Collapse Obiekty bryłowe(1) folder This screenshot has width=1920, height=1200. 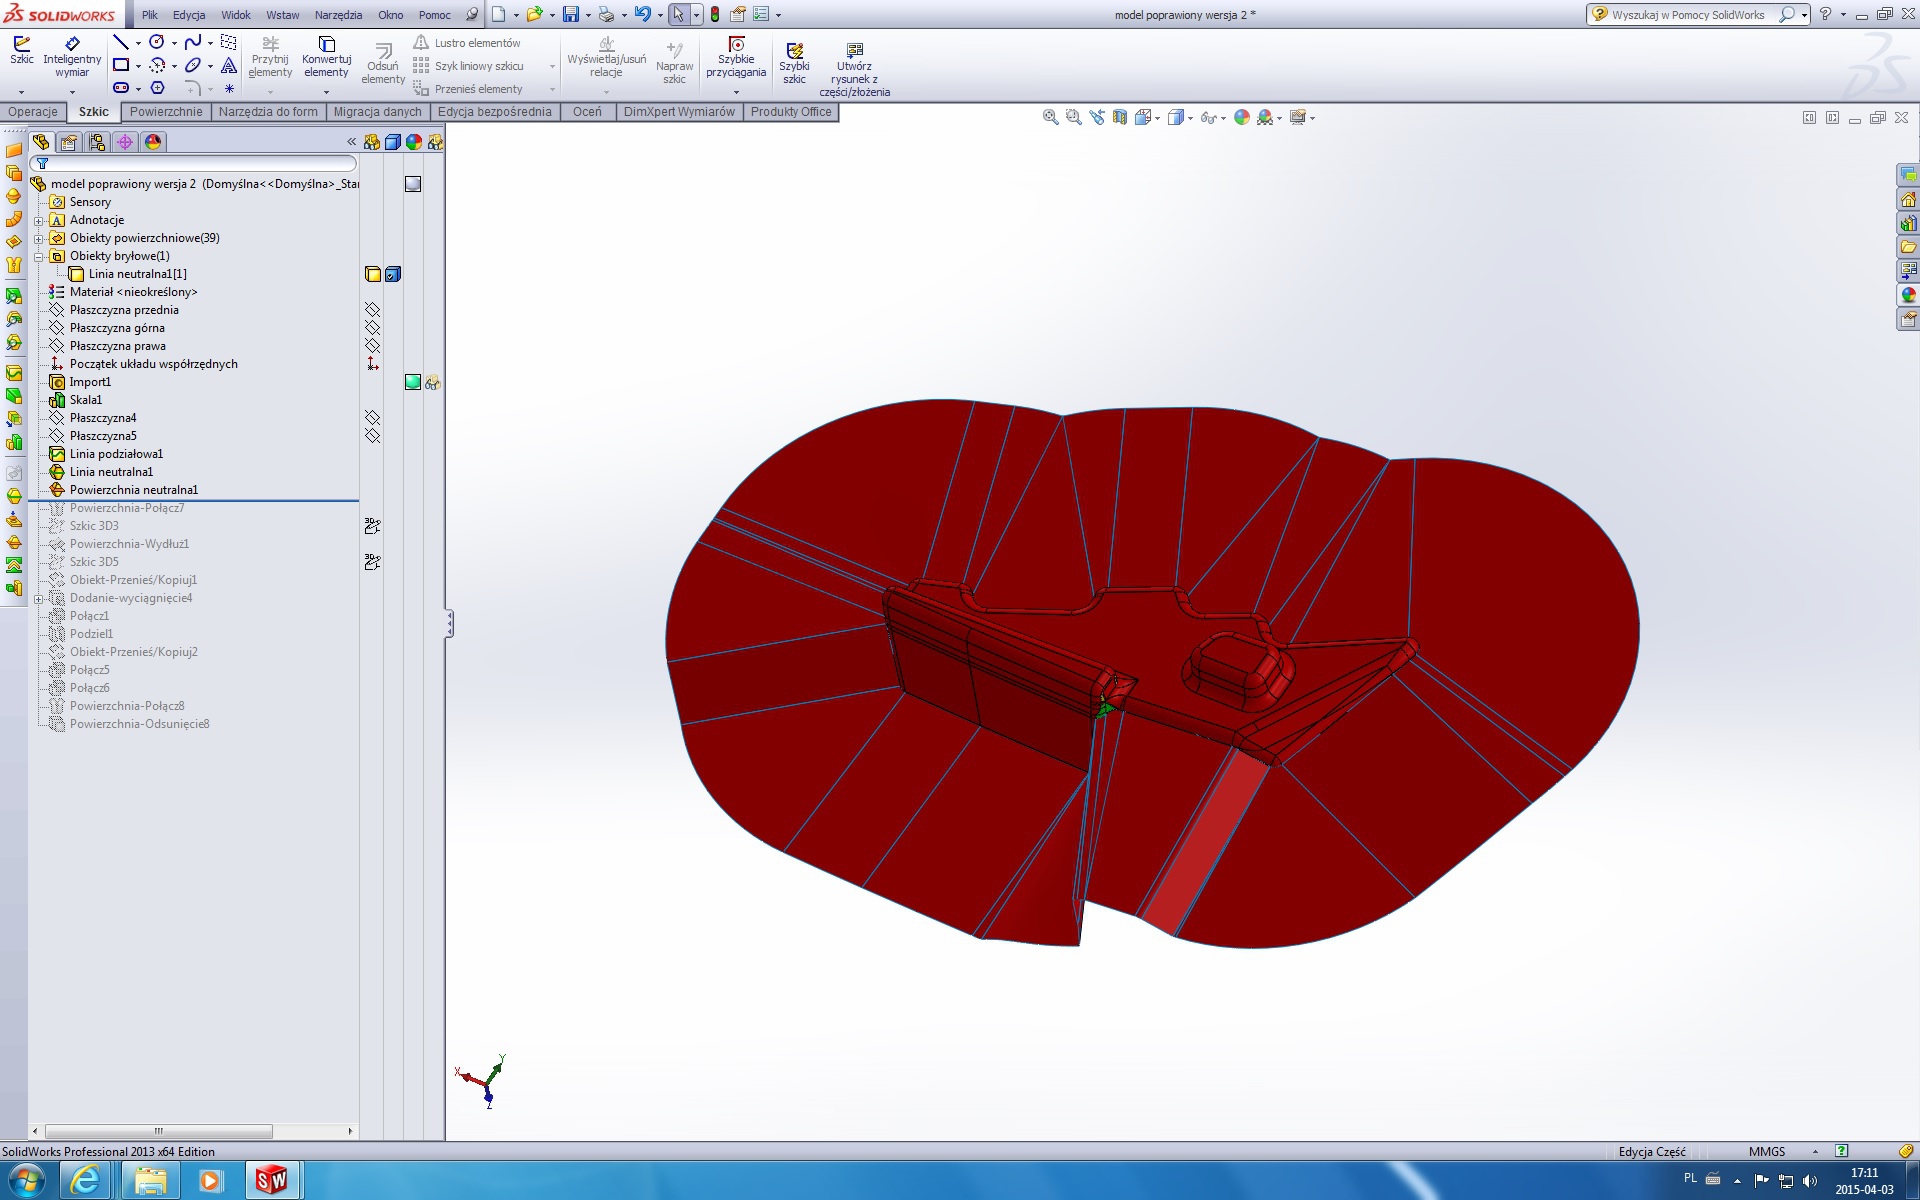tap(39, 256)
